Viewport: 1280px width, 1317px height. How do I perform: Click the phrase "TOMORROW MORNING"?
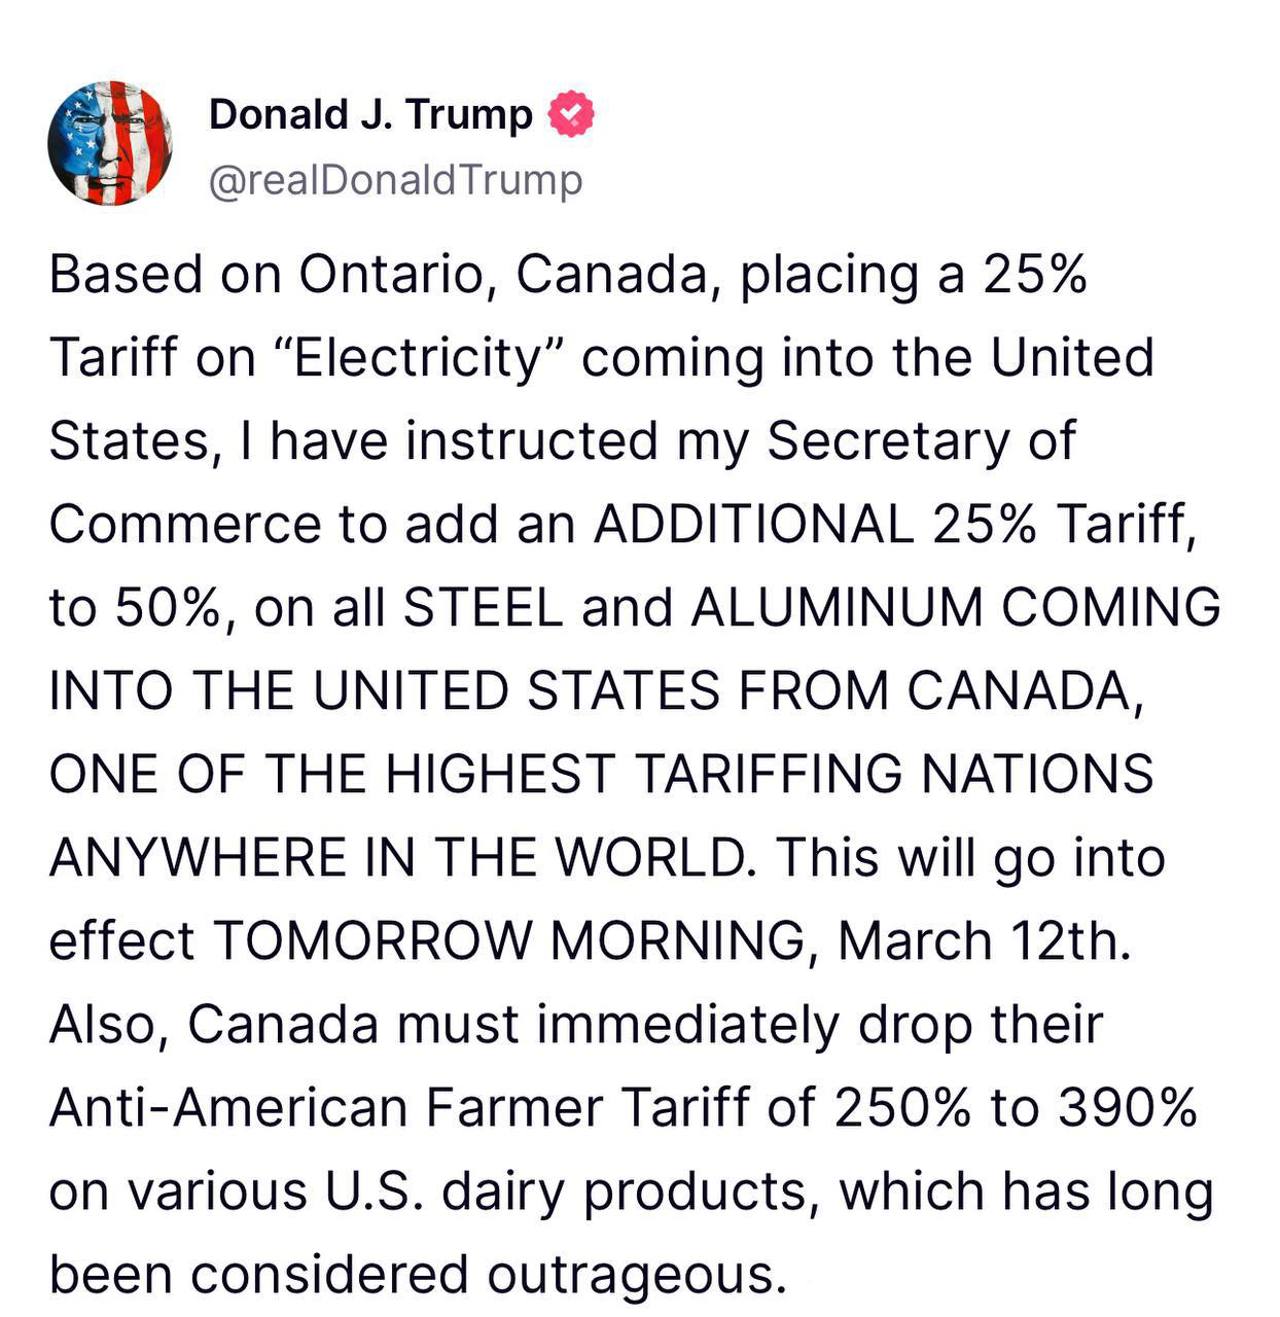pyautogui.click(x=510, y=941)
